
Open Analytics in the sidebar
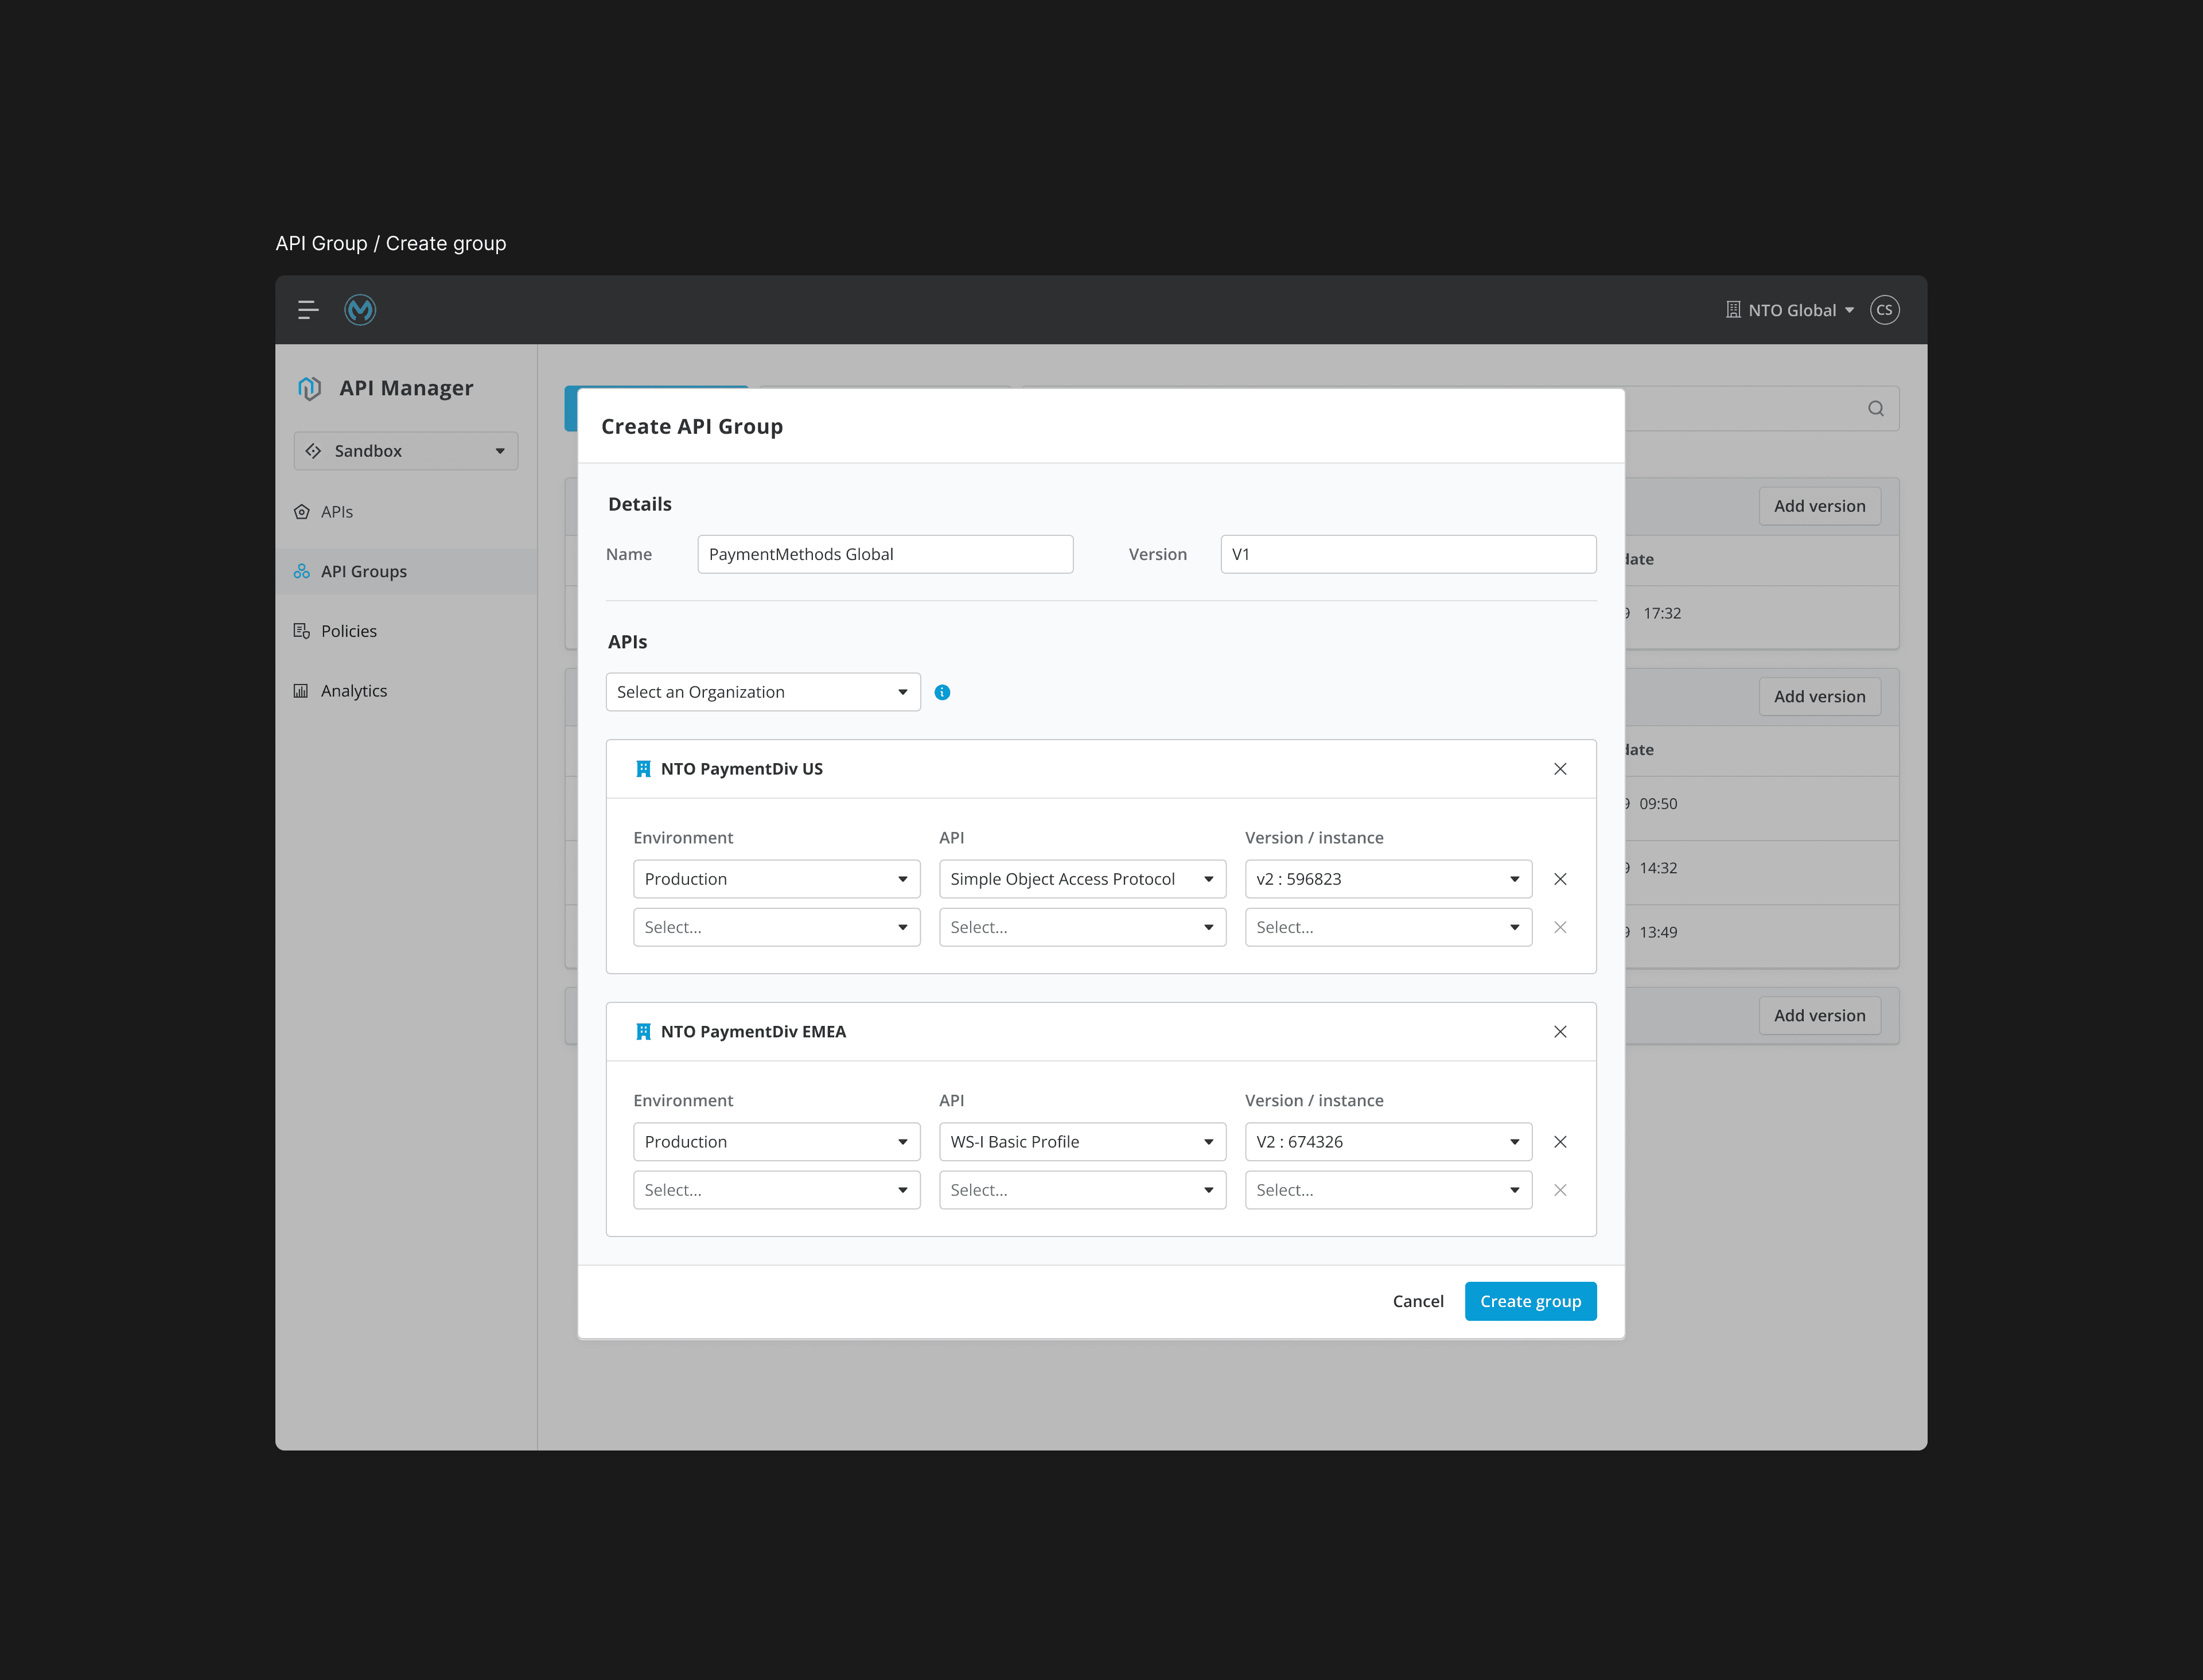tap(353, 691)
